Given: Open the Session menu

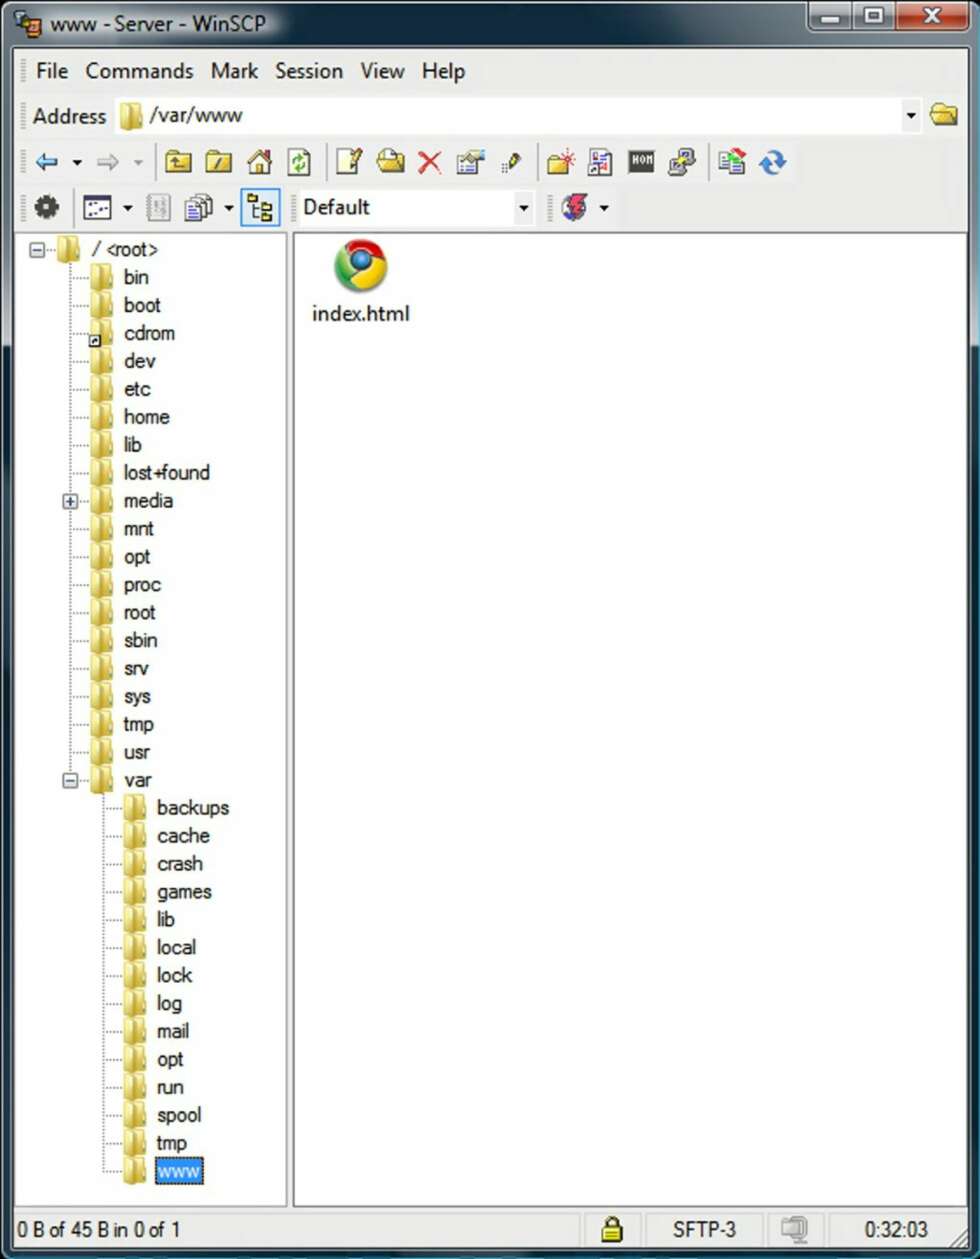Looking at the screenshot, I should click(309, 71).
